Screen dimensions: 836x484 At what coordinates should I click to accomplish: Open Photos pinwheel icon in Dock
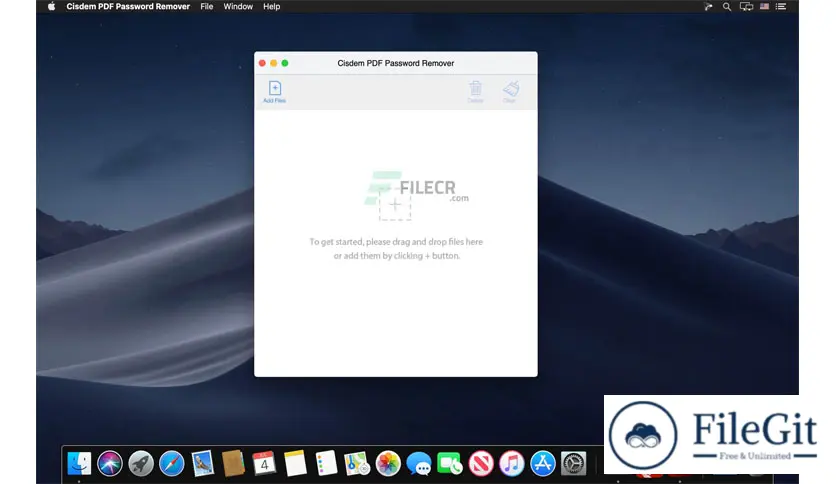[388, 463]
